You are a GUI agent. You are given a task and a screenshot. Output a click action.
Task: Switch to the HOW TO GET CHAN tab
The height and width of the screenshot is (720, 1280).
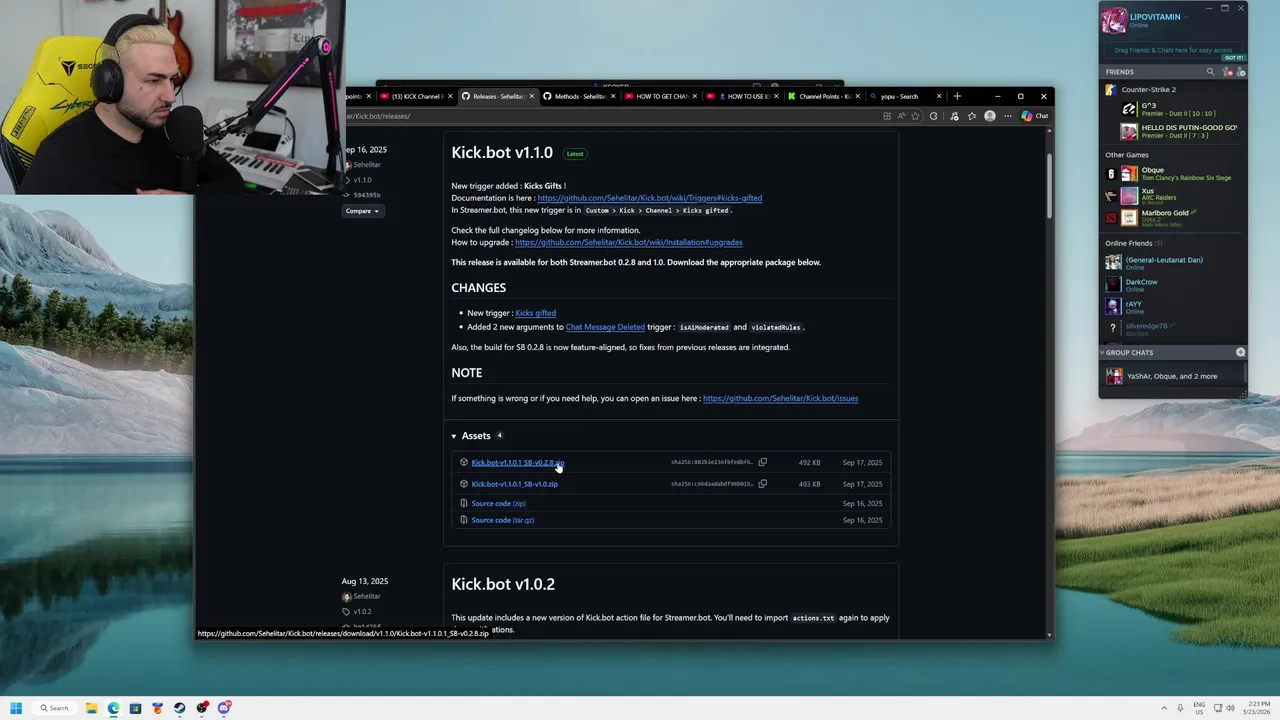click(661, 96)
